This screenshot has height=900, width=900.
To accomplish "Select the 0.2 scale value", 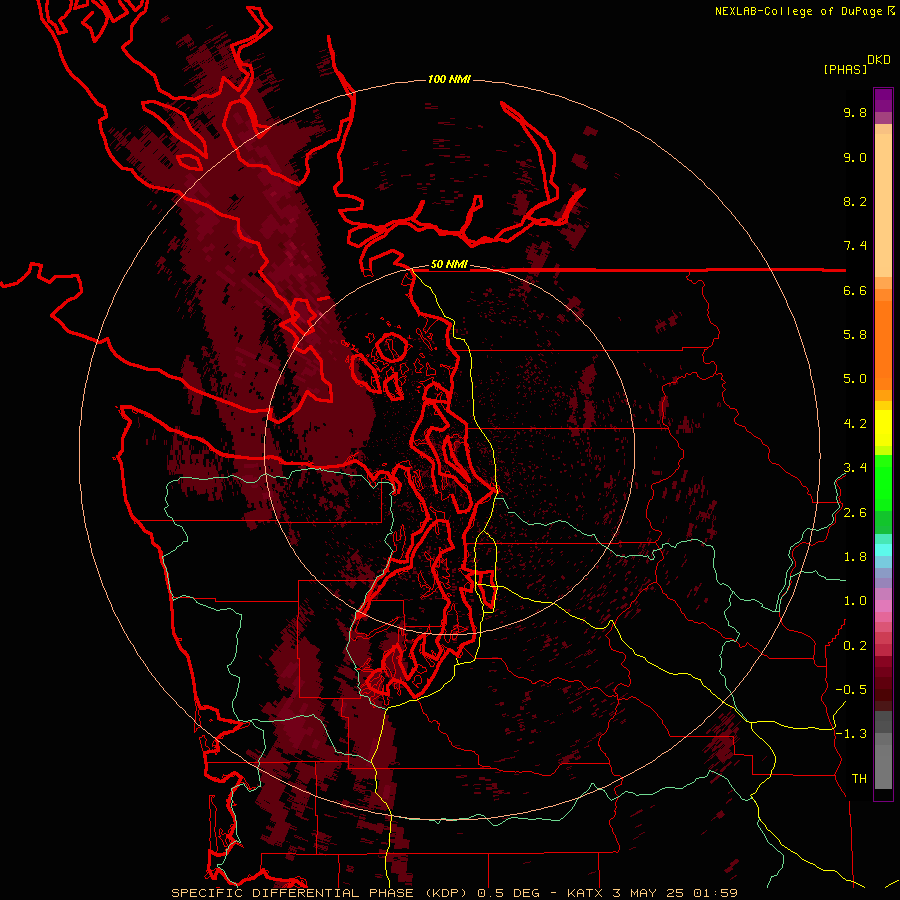I will tap(855, 646).
